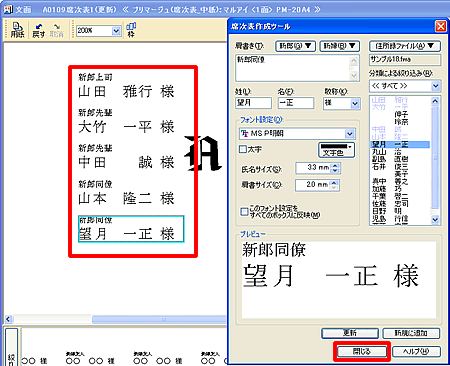This screenshot has height=366, width=450.
Task: Click the 更新 update button
Action: 350,333
